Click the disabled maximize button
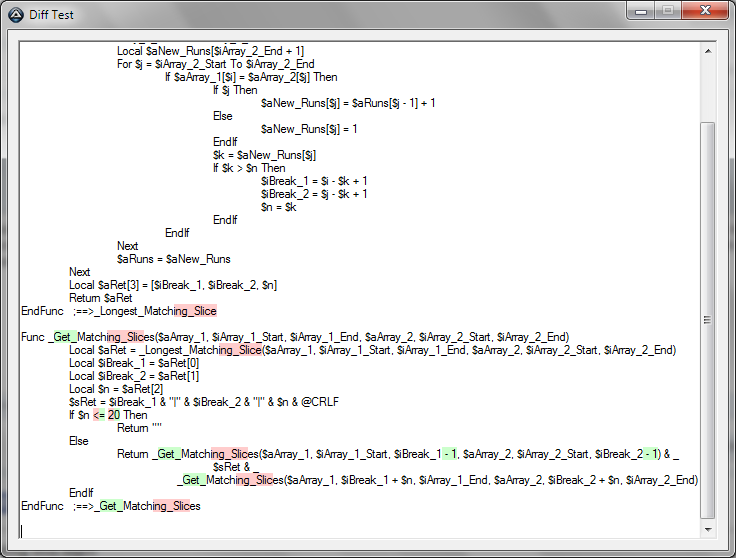 pos(668,11)
